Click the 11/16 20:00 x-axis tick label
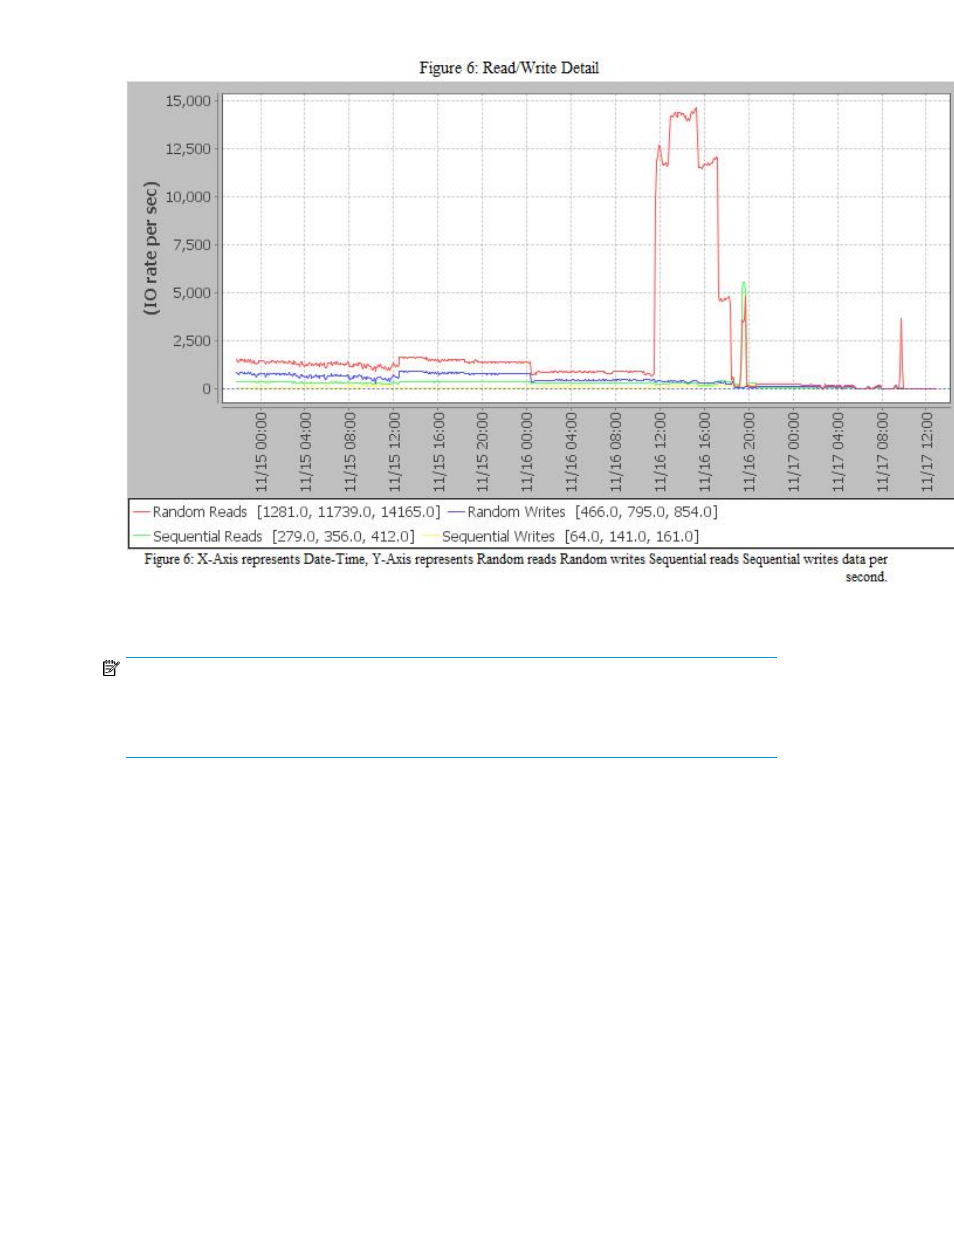The width and height of the screenshot is (954, 1235). 749,451
